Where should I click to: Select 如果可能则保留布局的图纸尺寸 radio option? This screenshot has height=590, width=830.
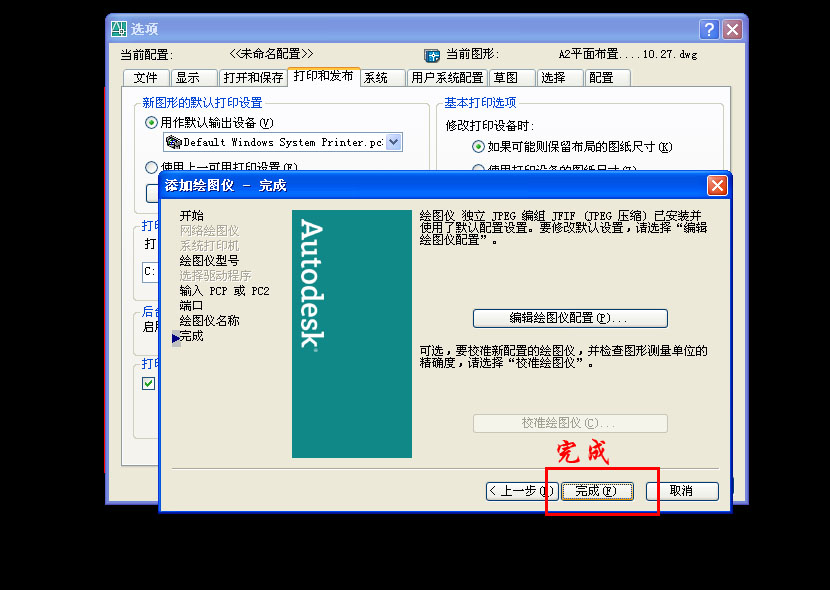pyautogui.click(x=478, y=147)
